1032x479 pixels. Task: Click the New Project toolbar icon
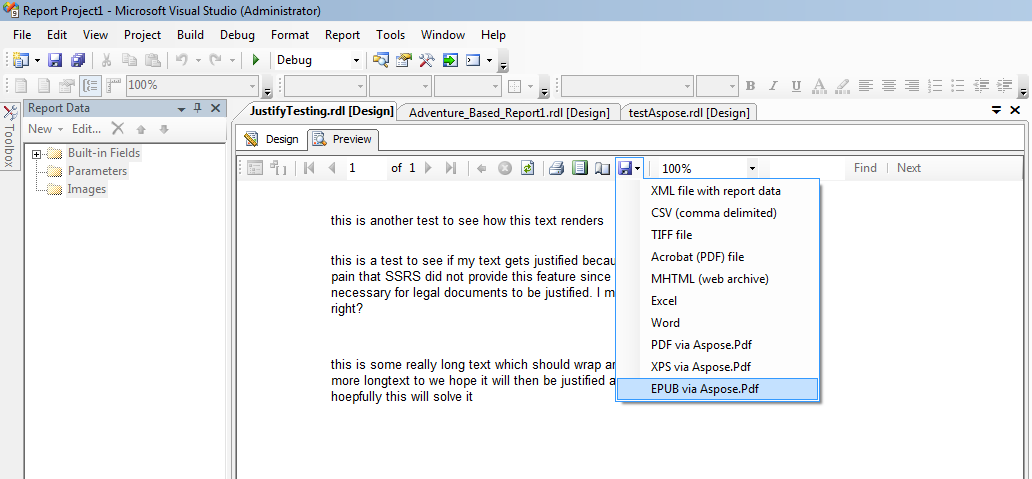coord(21,60)
